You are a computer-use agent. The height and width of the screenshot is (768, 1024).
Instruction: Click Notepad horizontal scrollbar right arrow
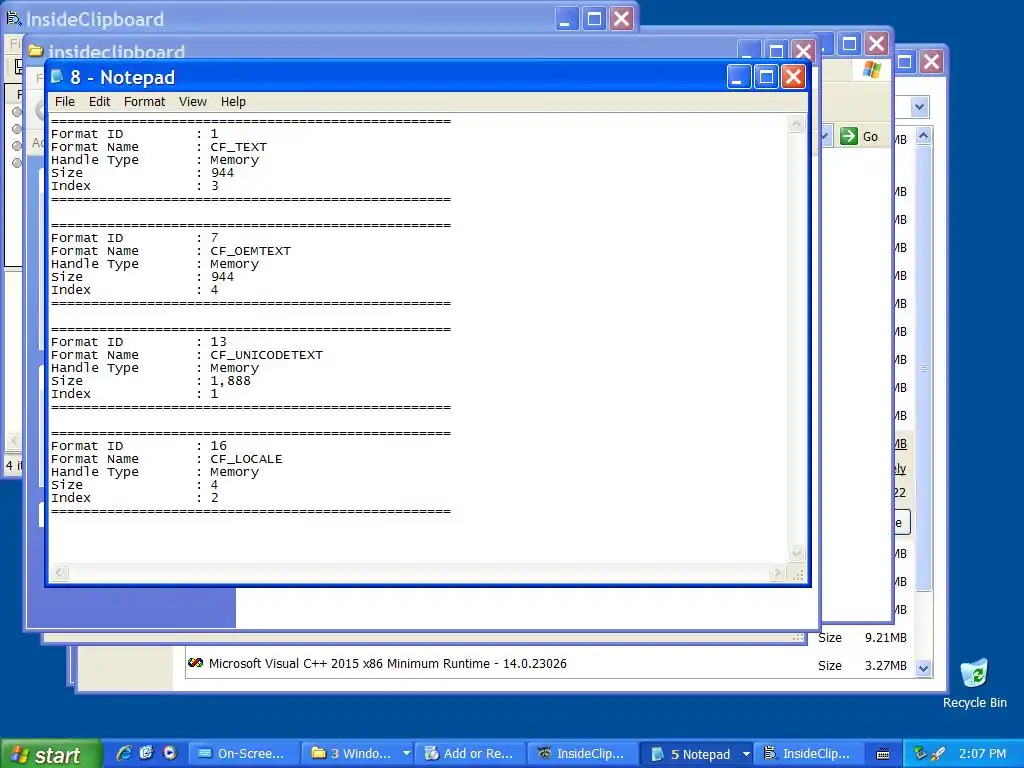tap(777, 573)
